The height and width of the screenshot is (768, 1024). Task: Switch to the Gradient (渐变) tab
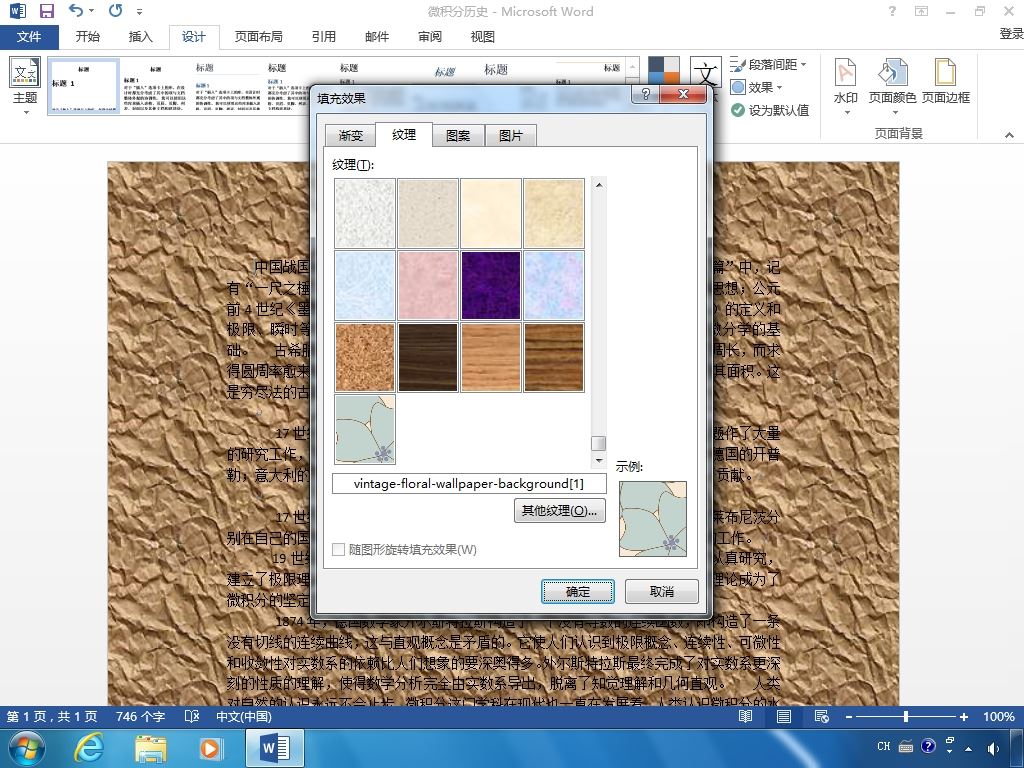coord(350,135)
